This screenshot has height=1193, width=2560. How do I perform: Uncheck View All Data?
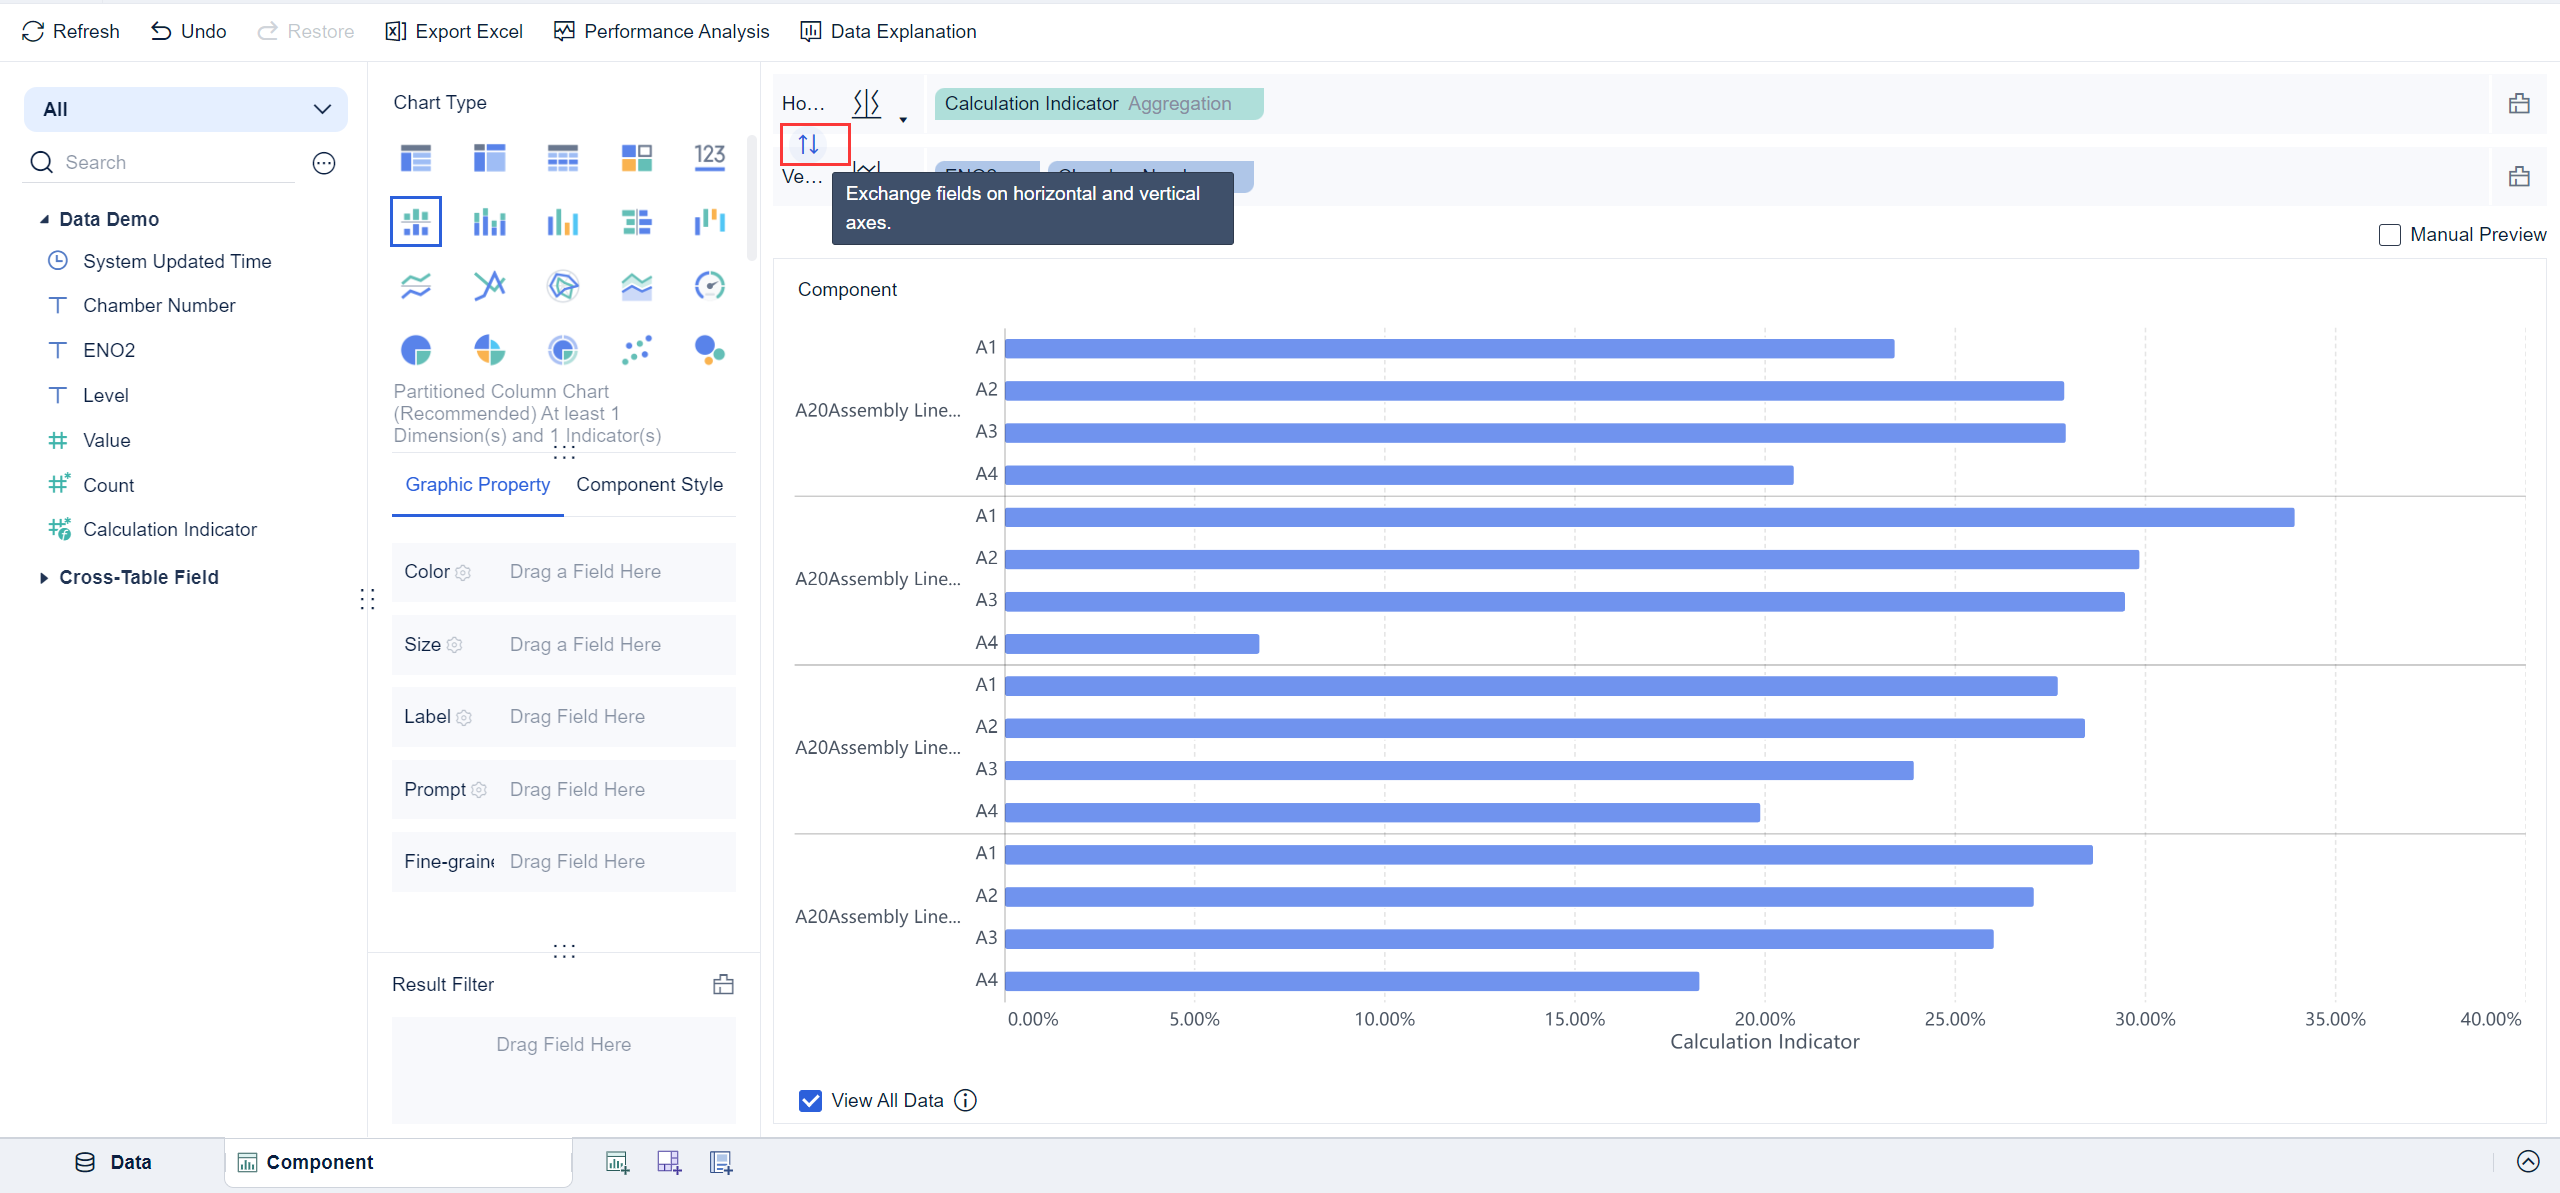pos(809,1100)
